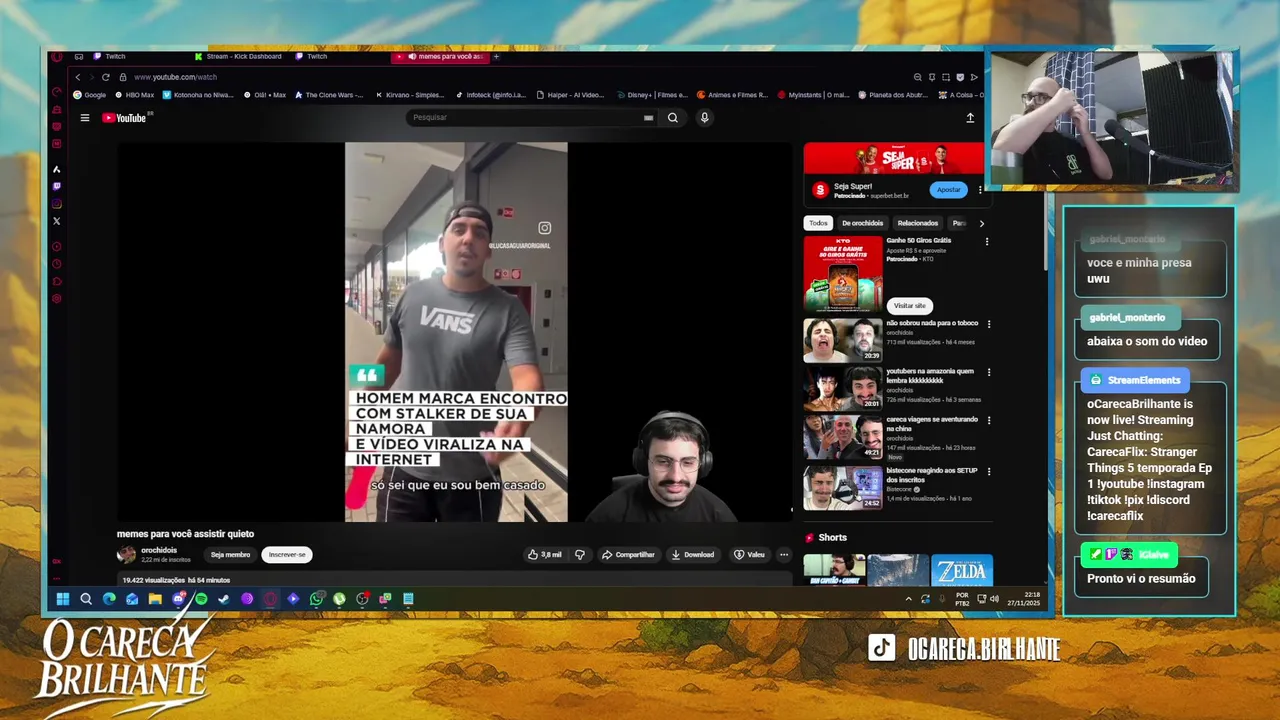Viewport: 1280px width, 720px height.
Task: Select the 'De orochidois' filter chip
Action: coord(862,223)
